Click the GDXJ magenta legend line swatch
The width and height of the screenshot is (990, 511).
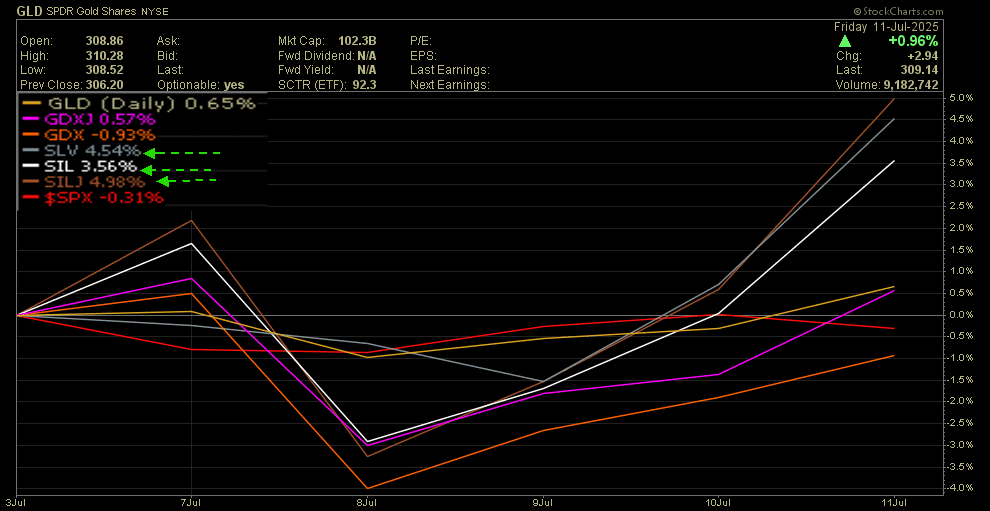point(31,119)
